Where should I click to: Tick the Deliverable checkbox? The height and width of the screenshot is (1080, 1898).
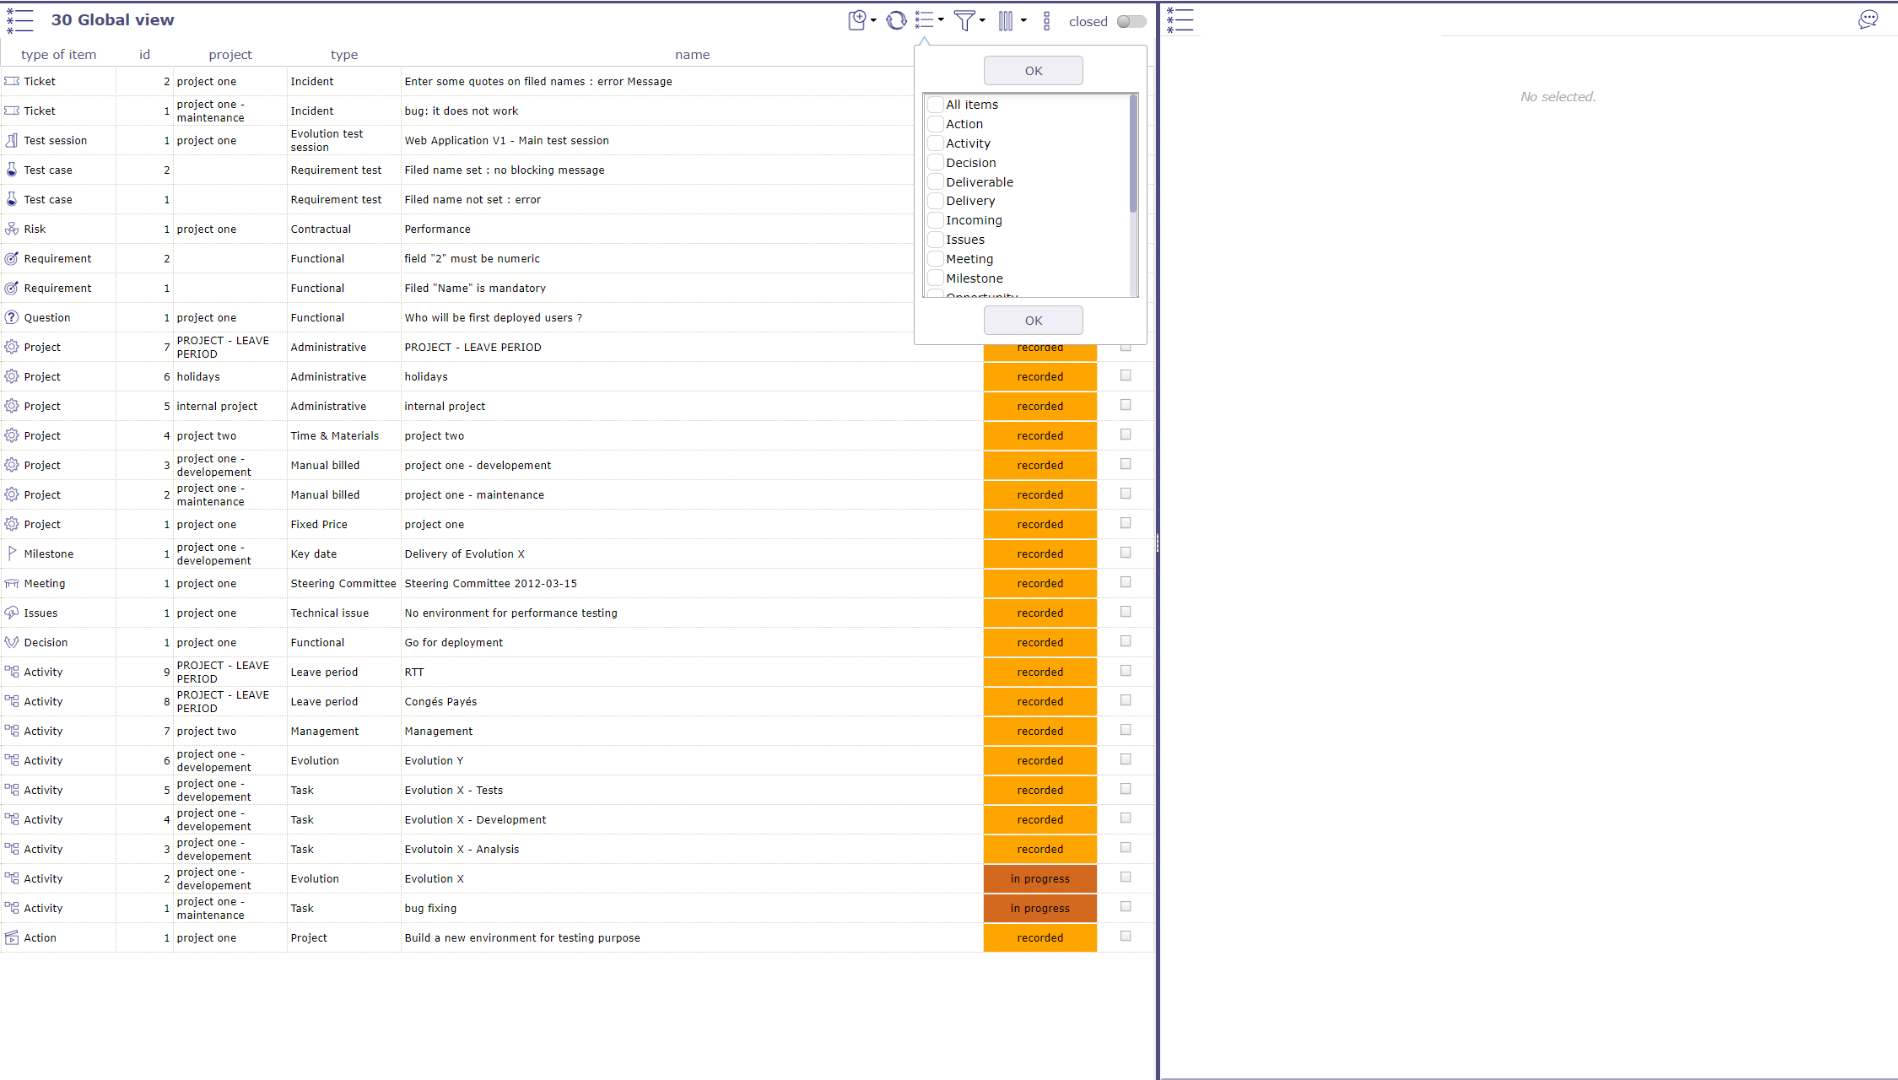tap(936, 182)
